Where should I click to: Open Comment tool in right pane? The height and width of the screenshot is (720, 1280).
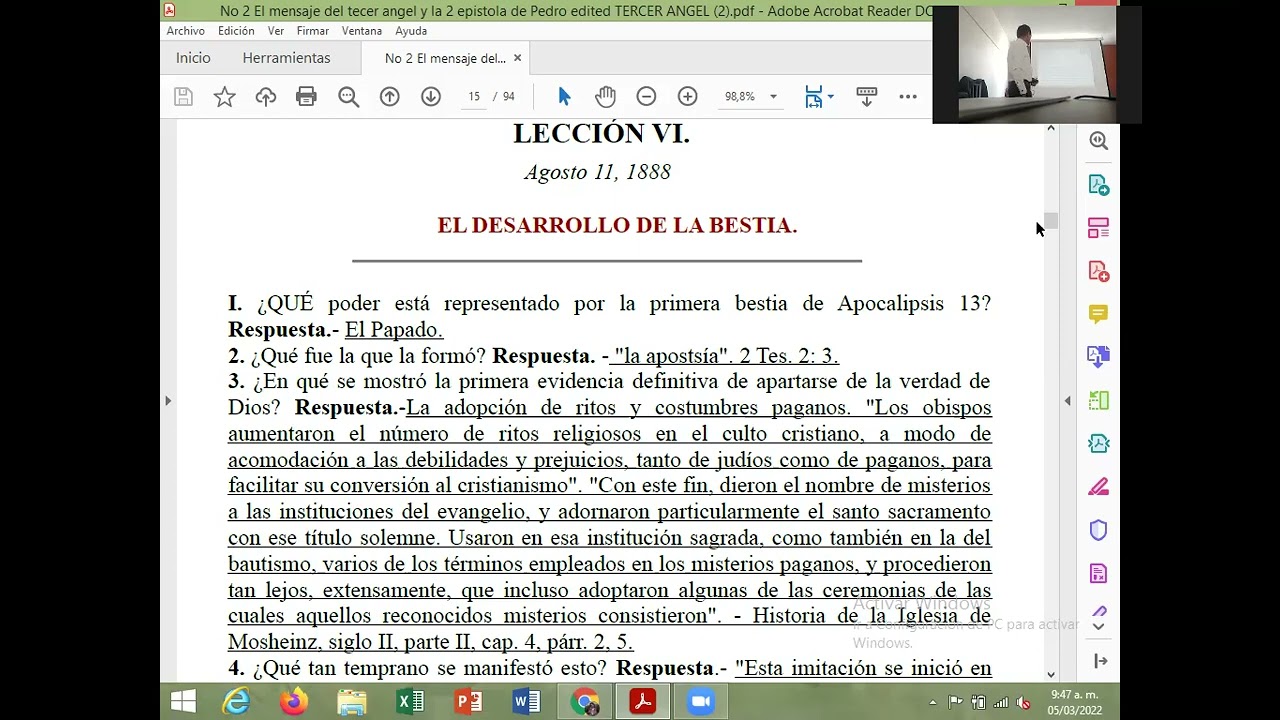coord(1099,314)
